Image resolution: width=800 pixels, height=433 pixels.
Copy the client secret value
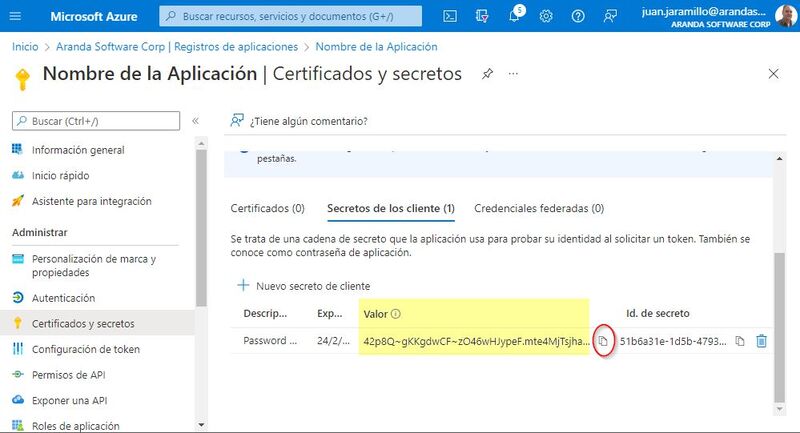[603, 341]
